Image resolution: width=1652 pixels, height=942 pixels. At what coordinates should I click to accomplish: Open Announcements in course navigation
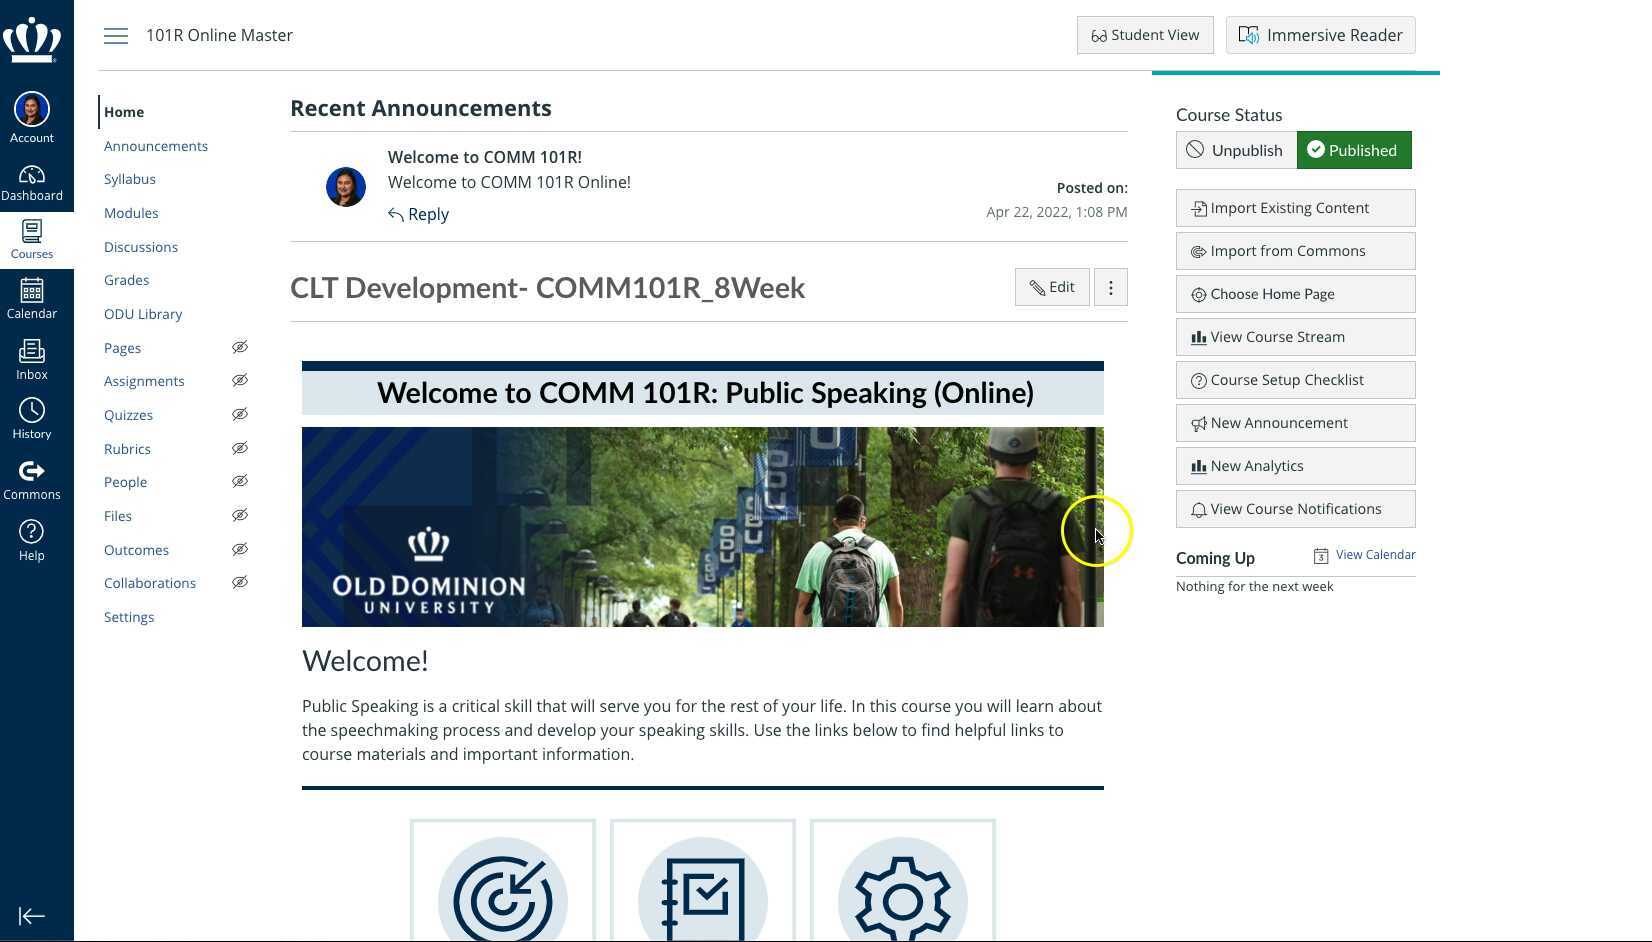(156, 146)
